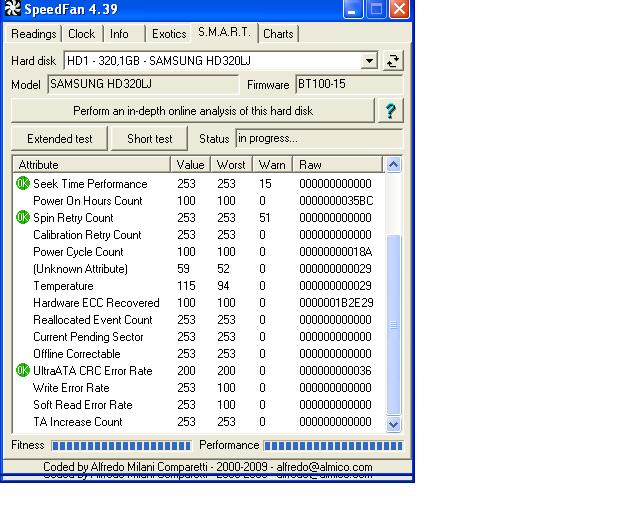
Task: Click OK icon beside UltraATA CRC Error Rate
Action: click(x=23, y=370)
